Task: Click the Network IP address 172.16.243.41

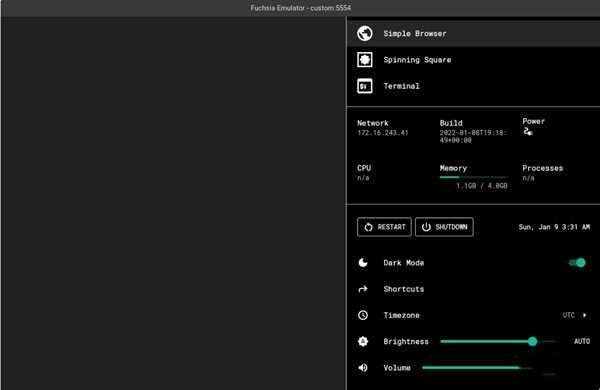Action: point(383,133)
